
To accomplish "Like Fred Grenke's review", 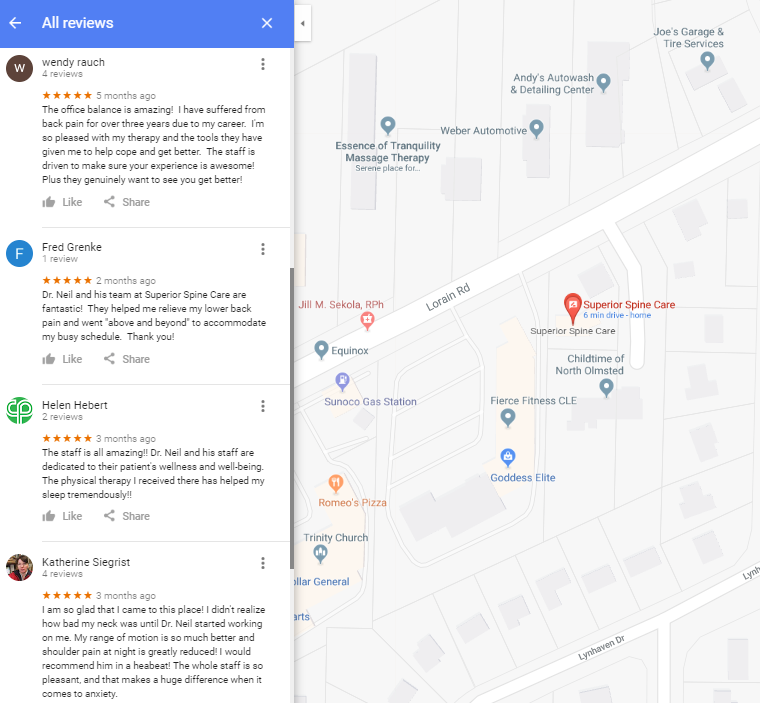I will [x=62, y=359].
